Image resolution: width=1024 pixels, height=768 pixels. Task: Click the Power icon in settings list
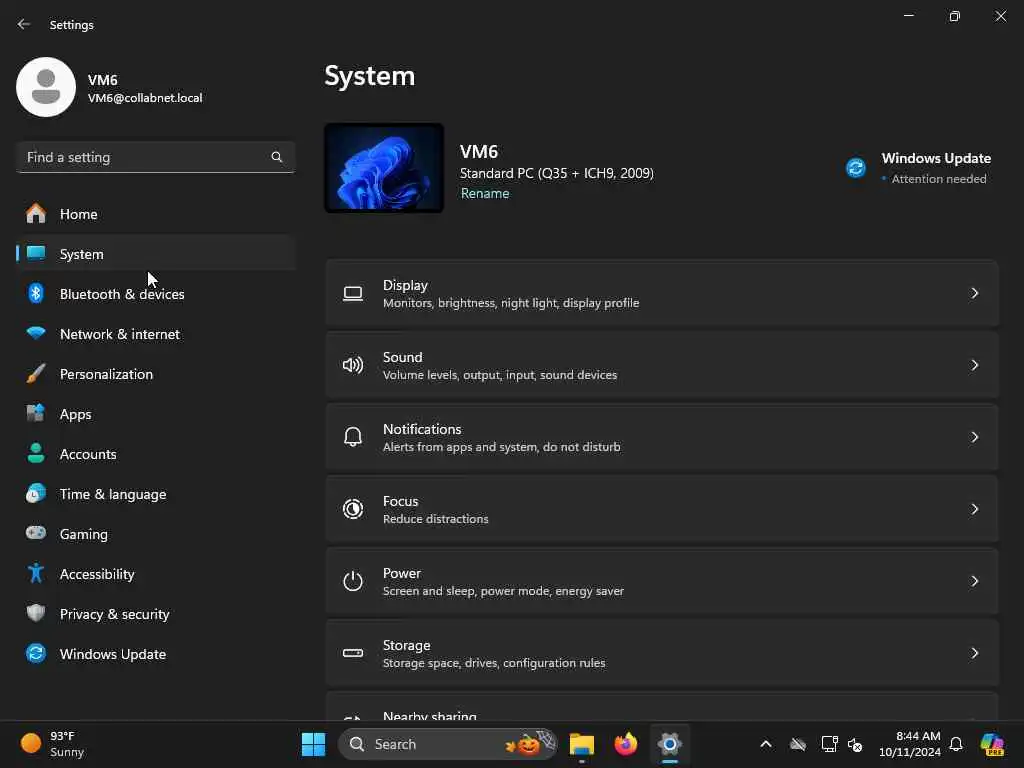tap(353, 581)
